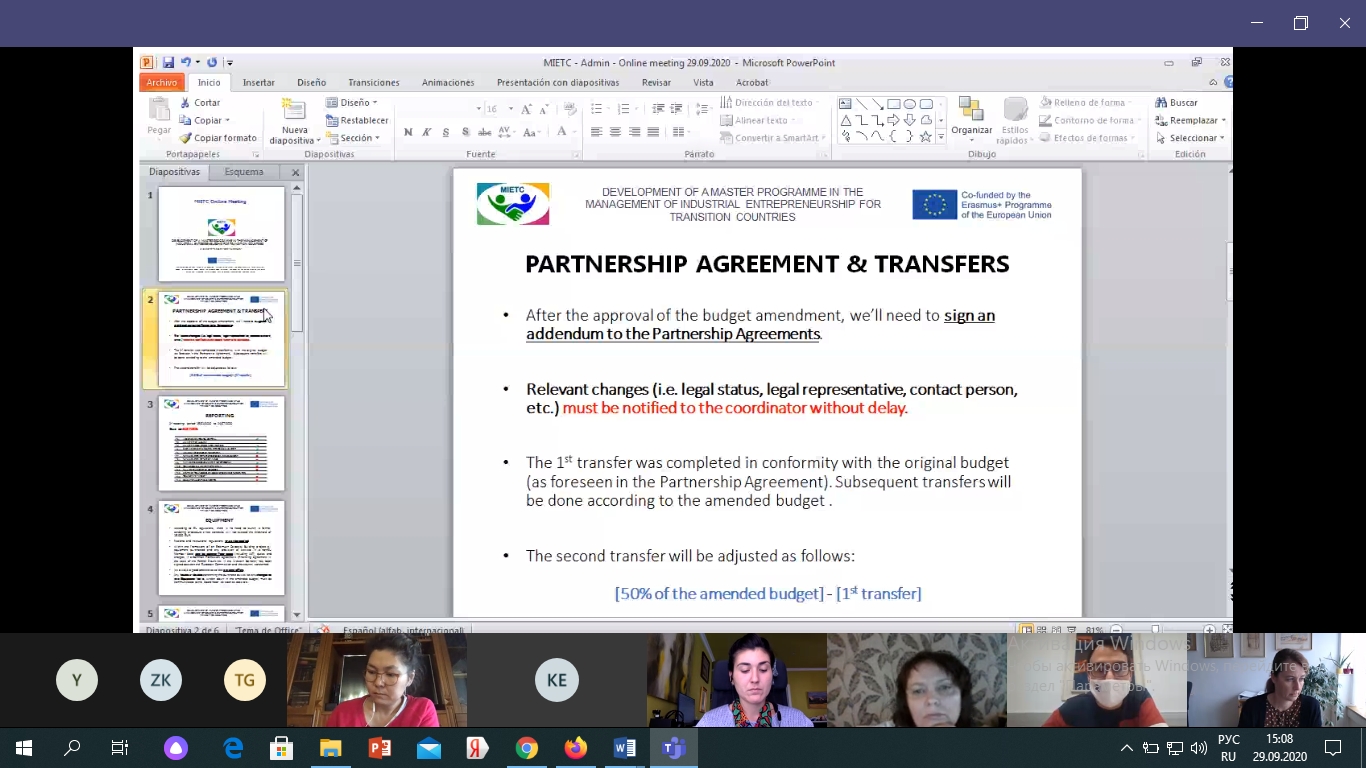Open the Transiciones ribbon tab

point(373,83)
